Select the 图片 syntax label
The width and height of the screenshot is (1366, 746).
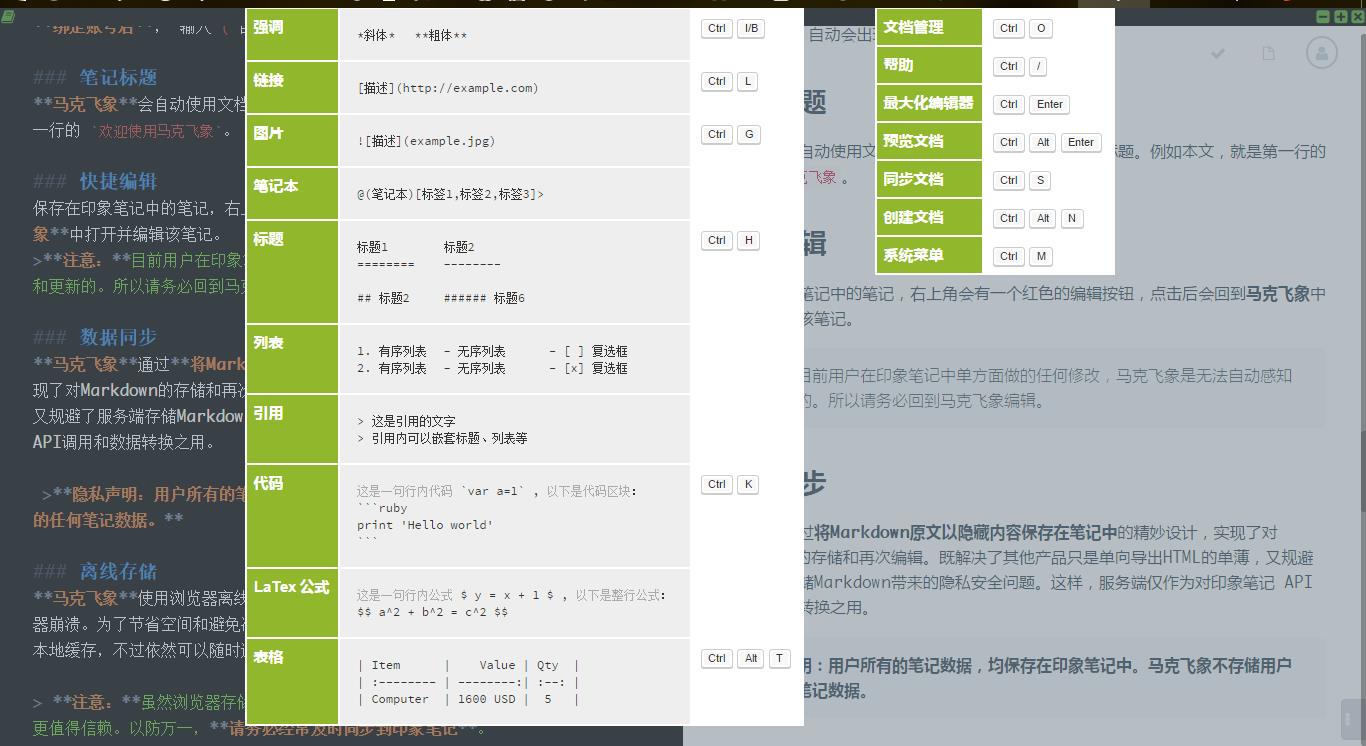point(268,134)
